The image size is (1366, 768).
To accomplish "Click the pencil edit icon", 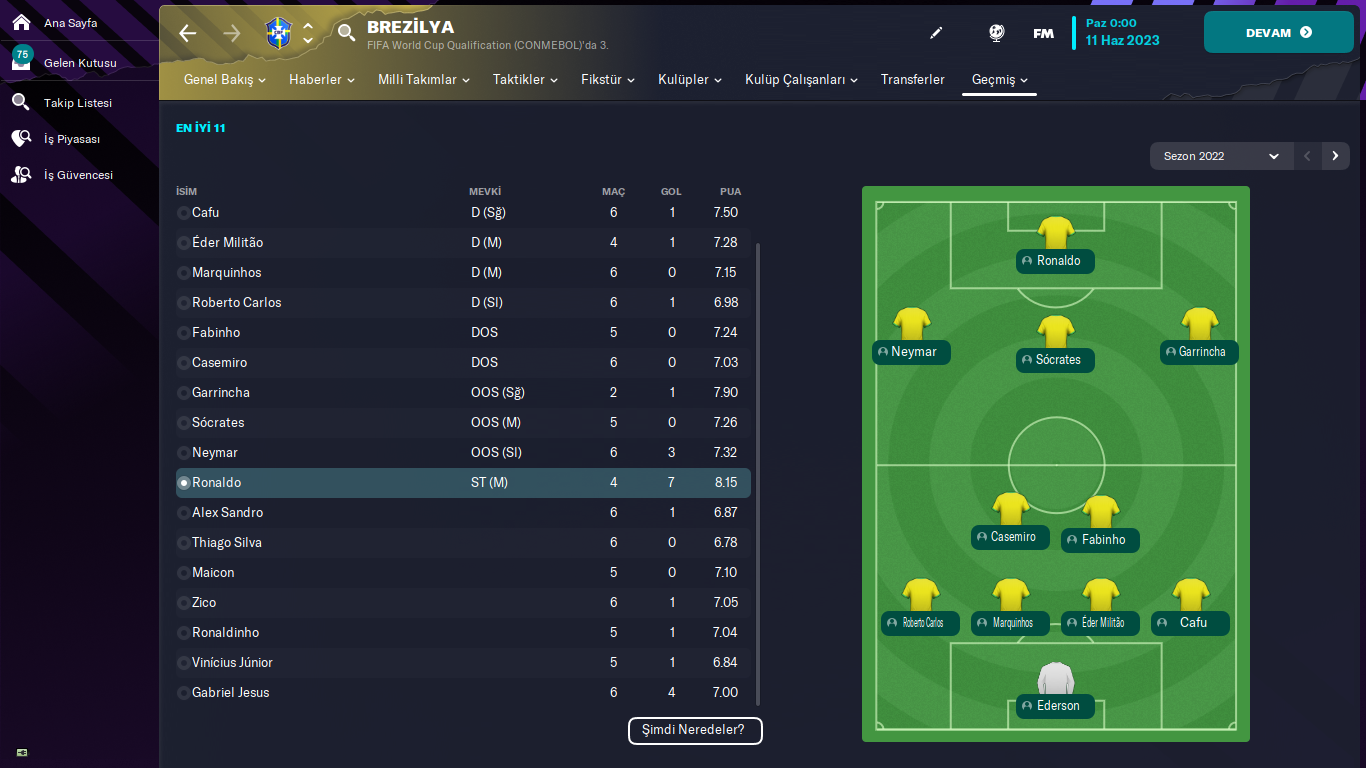I will 936,33.
